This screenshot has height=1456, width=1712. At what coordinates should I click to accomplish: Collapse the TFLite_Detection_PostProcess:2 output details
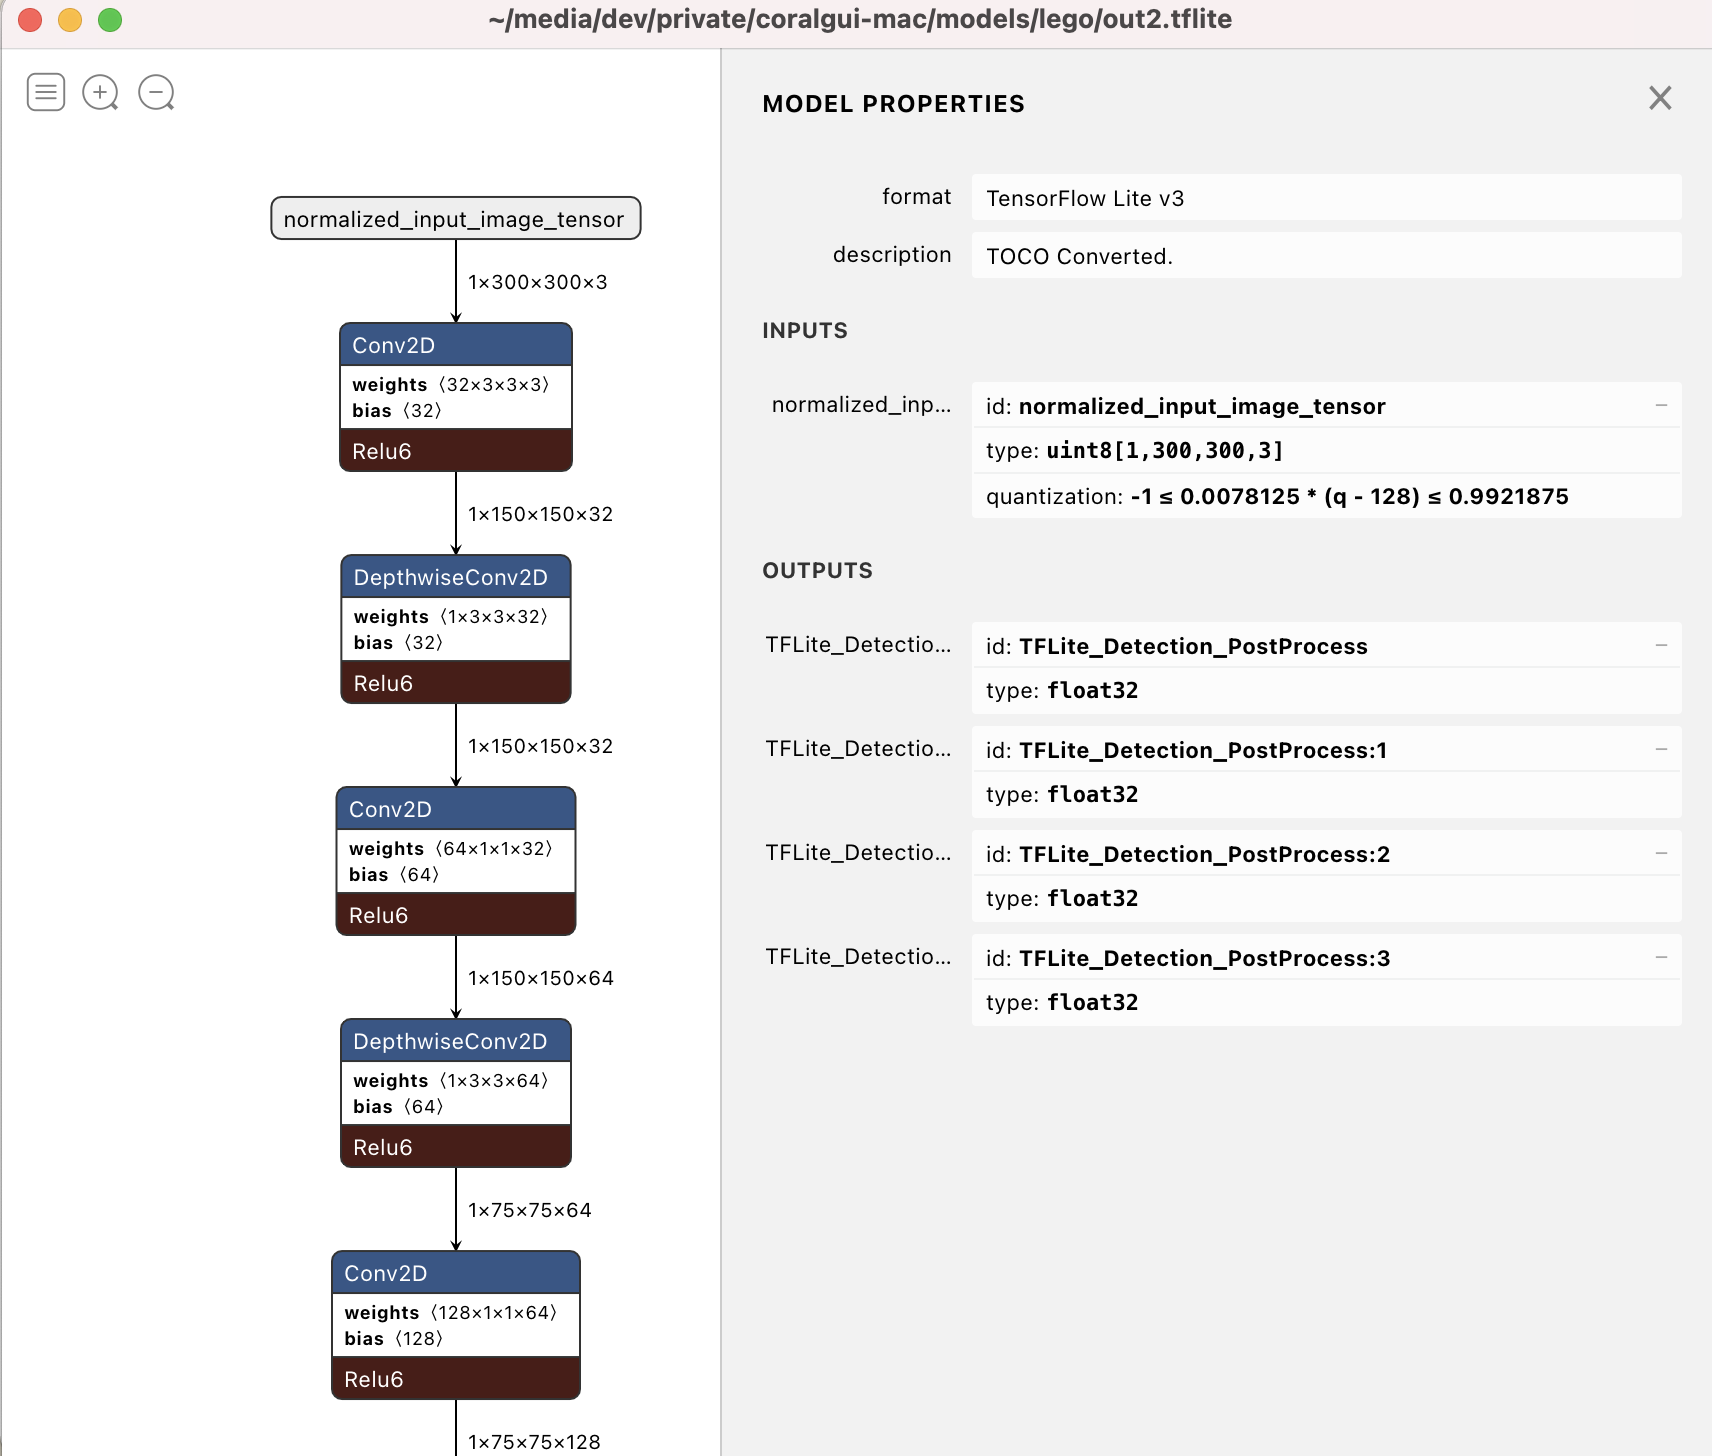(1661, 853)
